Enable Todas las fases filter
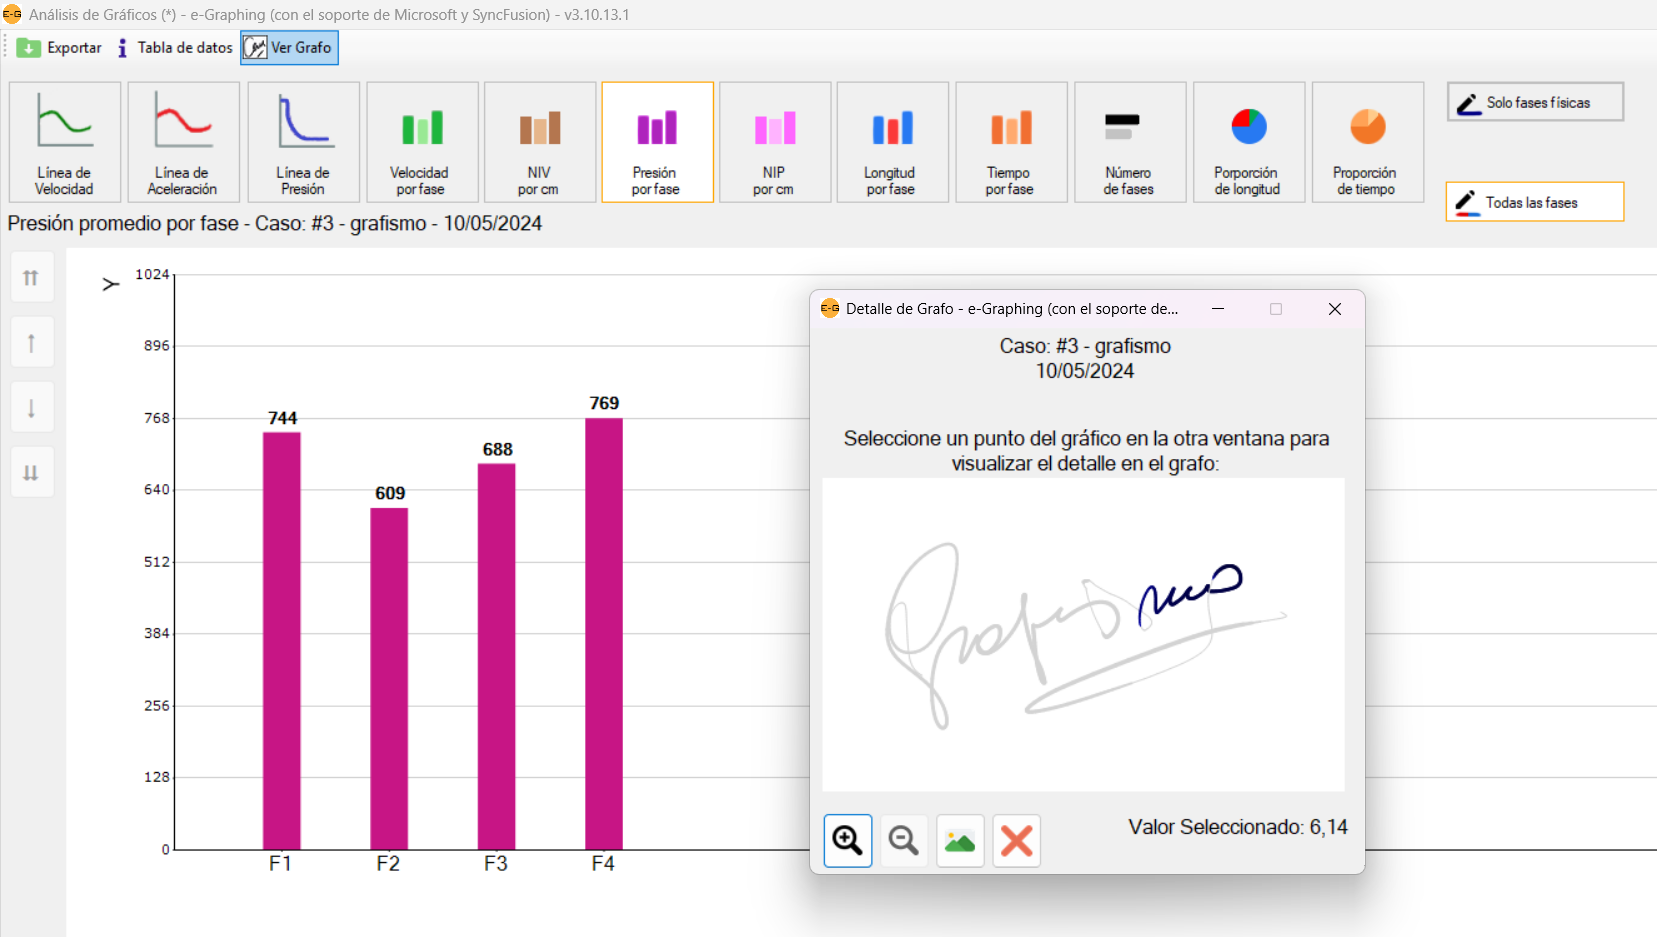Image resolution: width=1657 pixels, height=937 pixels. [1534, 202]
